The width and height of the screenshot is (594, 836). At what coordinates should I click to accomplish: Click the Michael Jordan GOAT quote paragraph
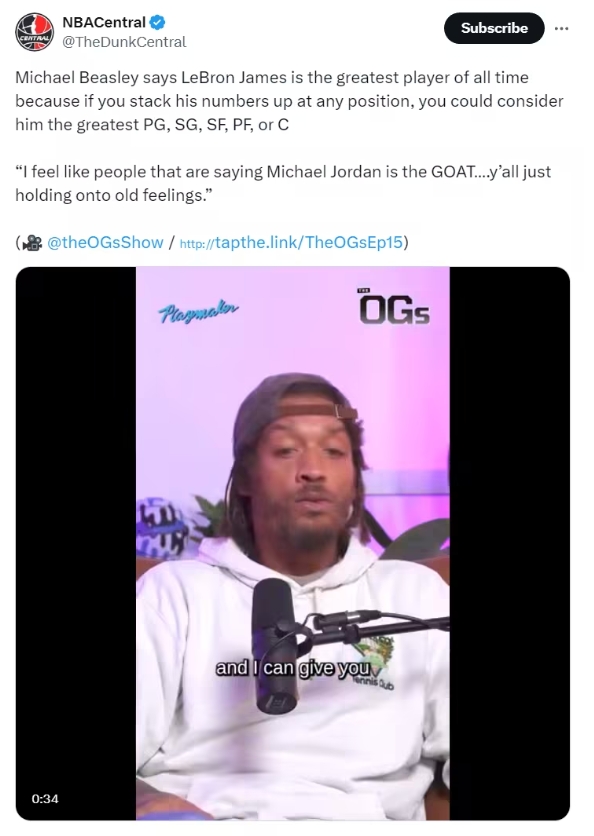[283, 183]
